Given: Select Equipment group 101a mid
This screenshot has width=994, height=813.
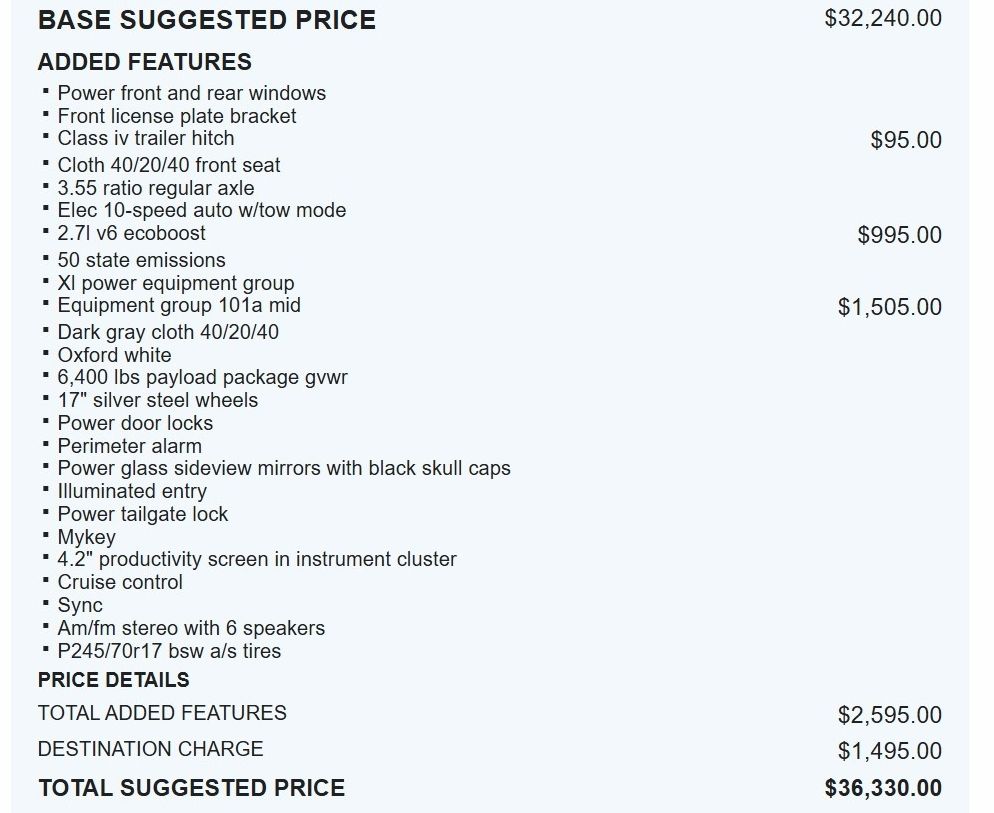Looking at the screenshot, I should (x=179, y=305).
